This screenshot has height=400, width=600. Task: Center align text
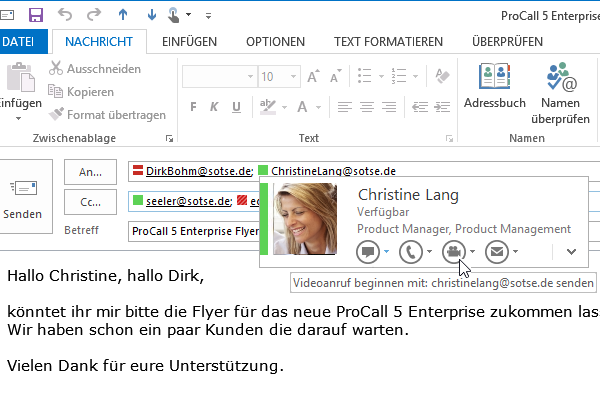(x=367, y=107)
